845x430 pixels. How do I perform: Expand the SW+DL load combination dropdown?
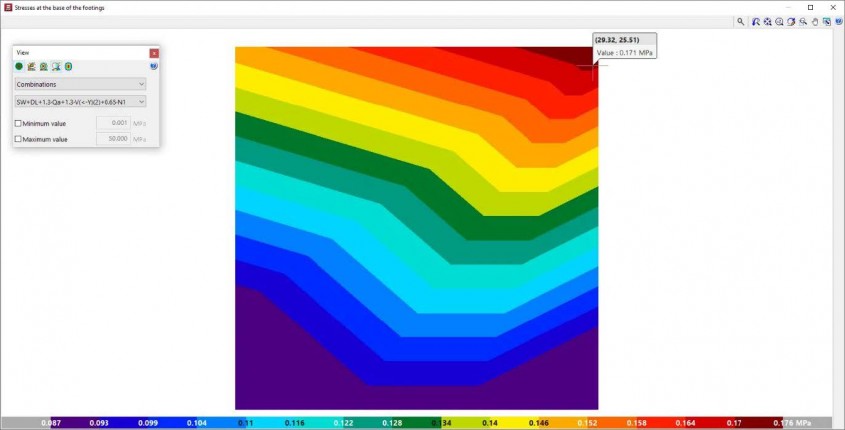[x=80, y=101]
